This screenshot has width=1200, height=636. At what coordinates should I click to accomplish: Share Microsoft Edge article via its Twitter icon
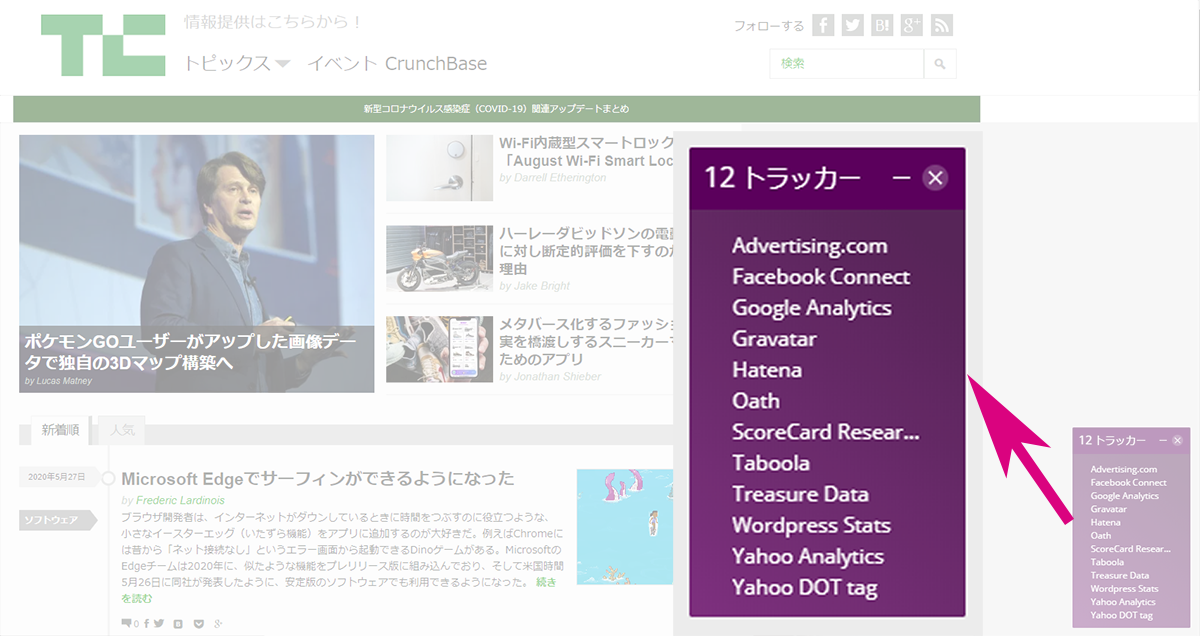[160, 624]
